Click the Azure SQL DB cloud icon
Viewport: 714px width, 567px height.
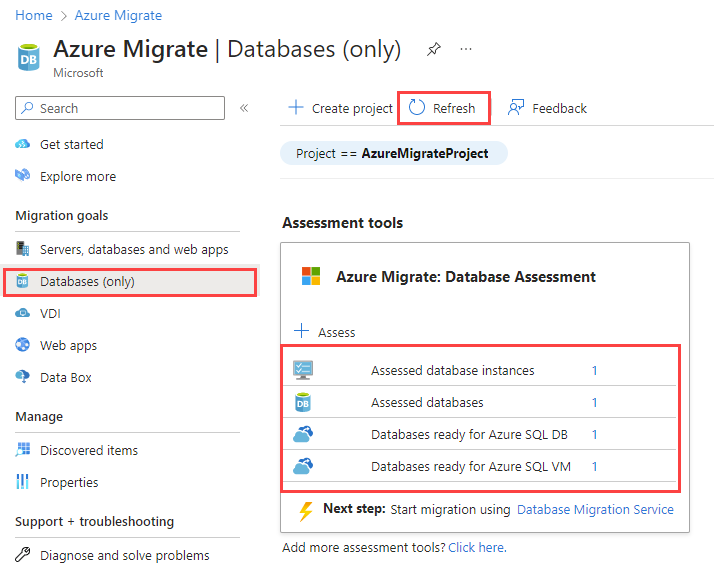pyautogui.click(x=303, y=434)
